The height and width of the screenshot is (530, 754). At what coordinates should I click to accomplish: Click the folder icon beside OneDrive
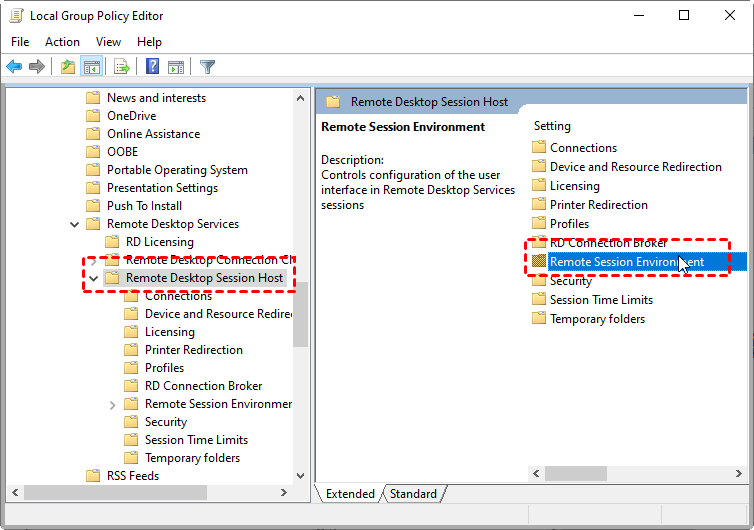pos(93,116)
